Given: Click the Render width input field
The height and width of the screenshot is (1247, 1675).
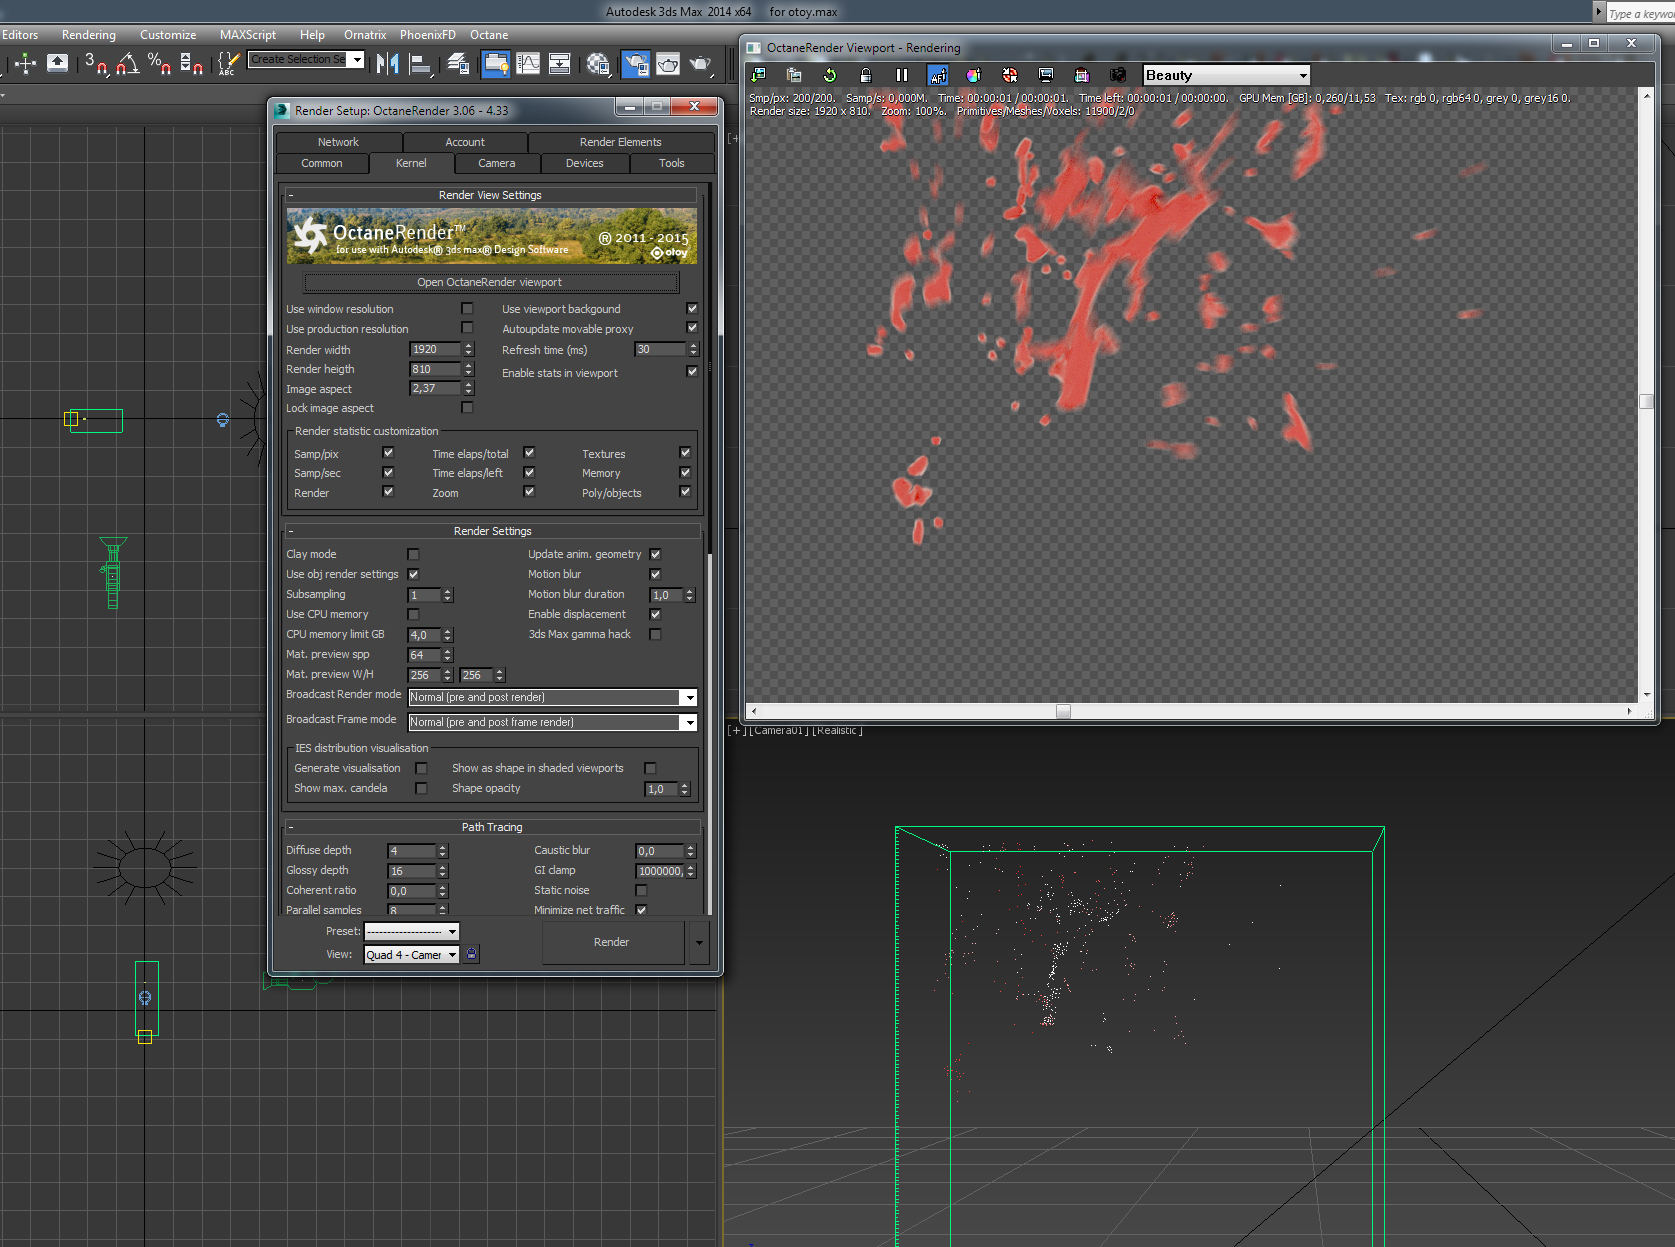Looking at the screenshot, I should 435,349.
